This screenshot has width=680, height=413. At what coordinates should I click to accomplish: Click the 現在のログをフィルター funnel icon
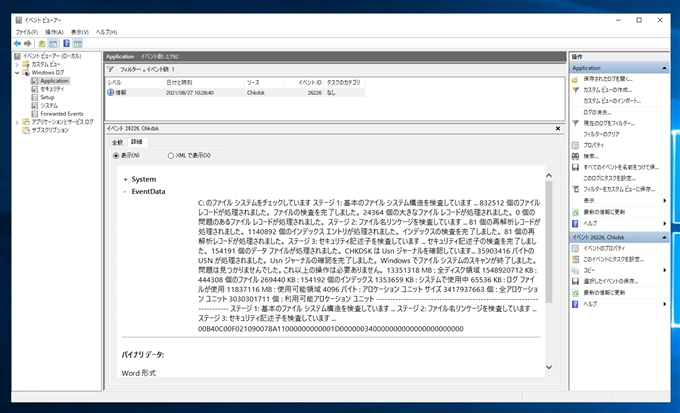(x=575, y=124)
